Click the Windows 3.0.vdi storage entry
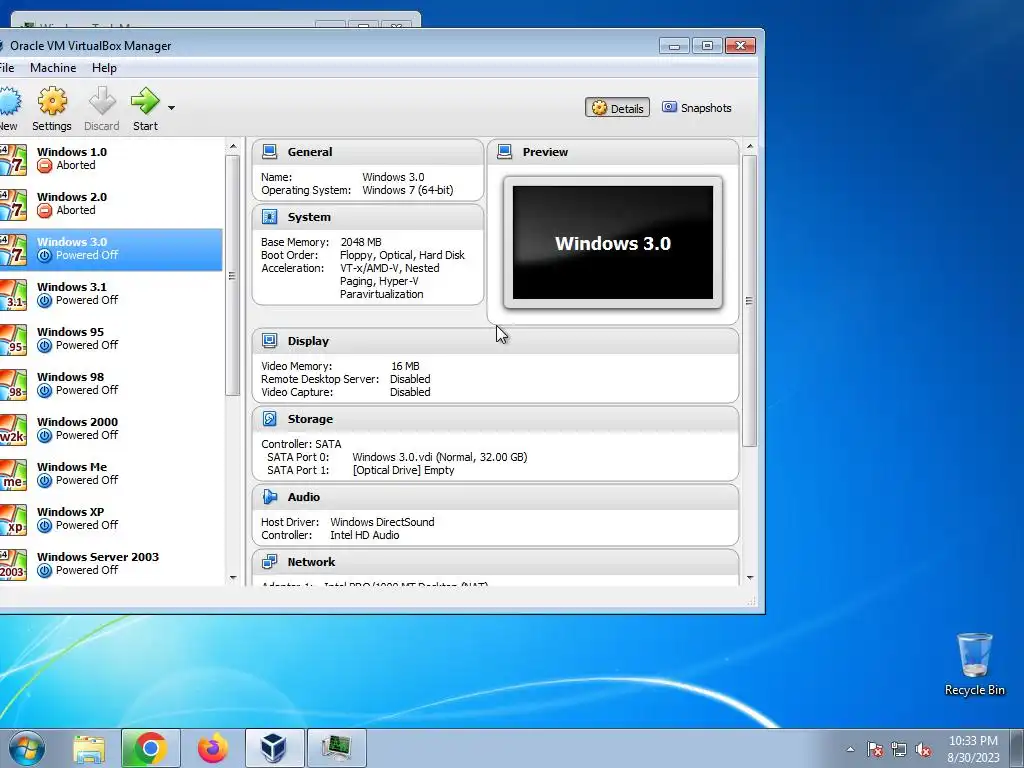1024x768 pixels. click(440, 457)
